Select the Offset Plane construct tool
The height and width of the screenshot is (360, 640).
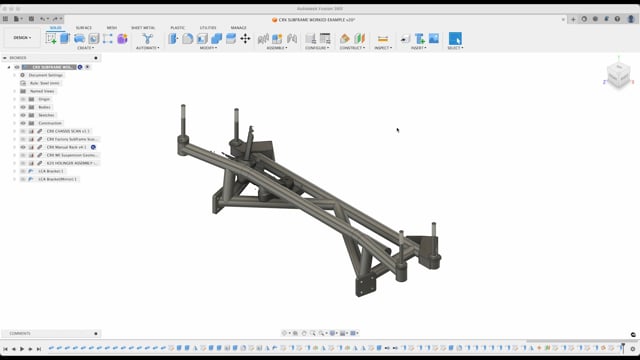[x=345, y=38]
